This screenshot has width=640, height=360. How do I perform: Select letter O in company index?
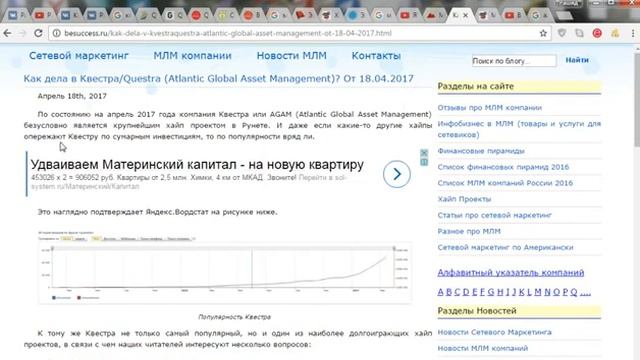556,292
